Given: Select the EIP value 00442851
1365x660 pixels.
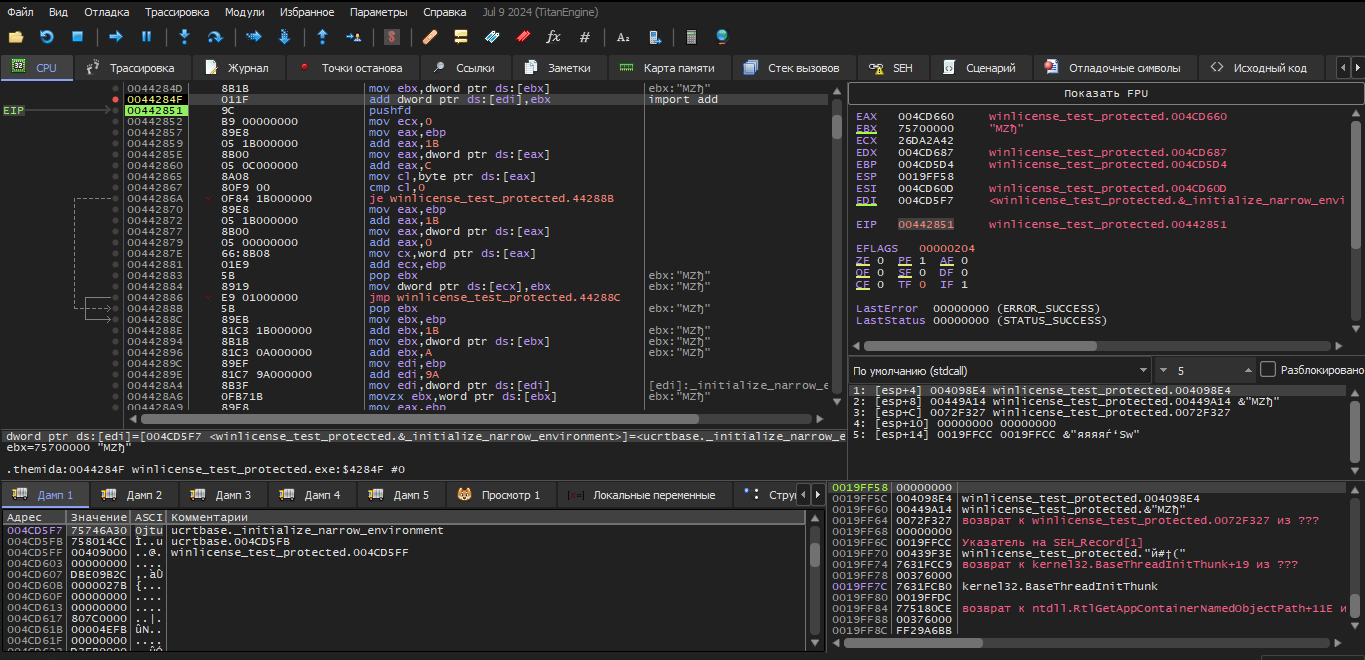Looking at the screenshot, I should [x=926, y=225].
